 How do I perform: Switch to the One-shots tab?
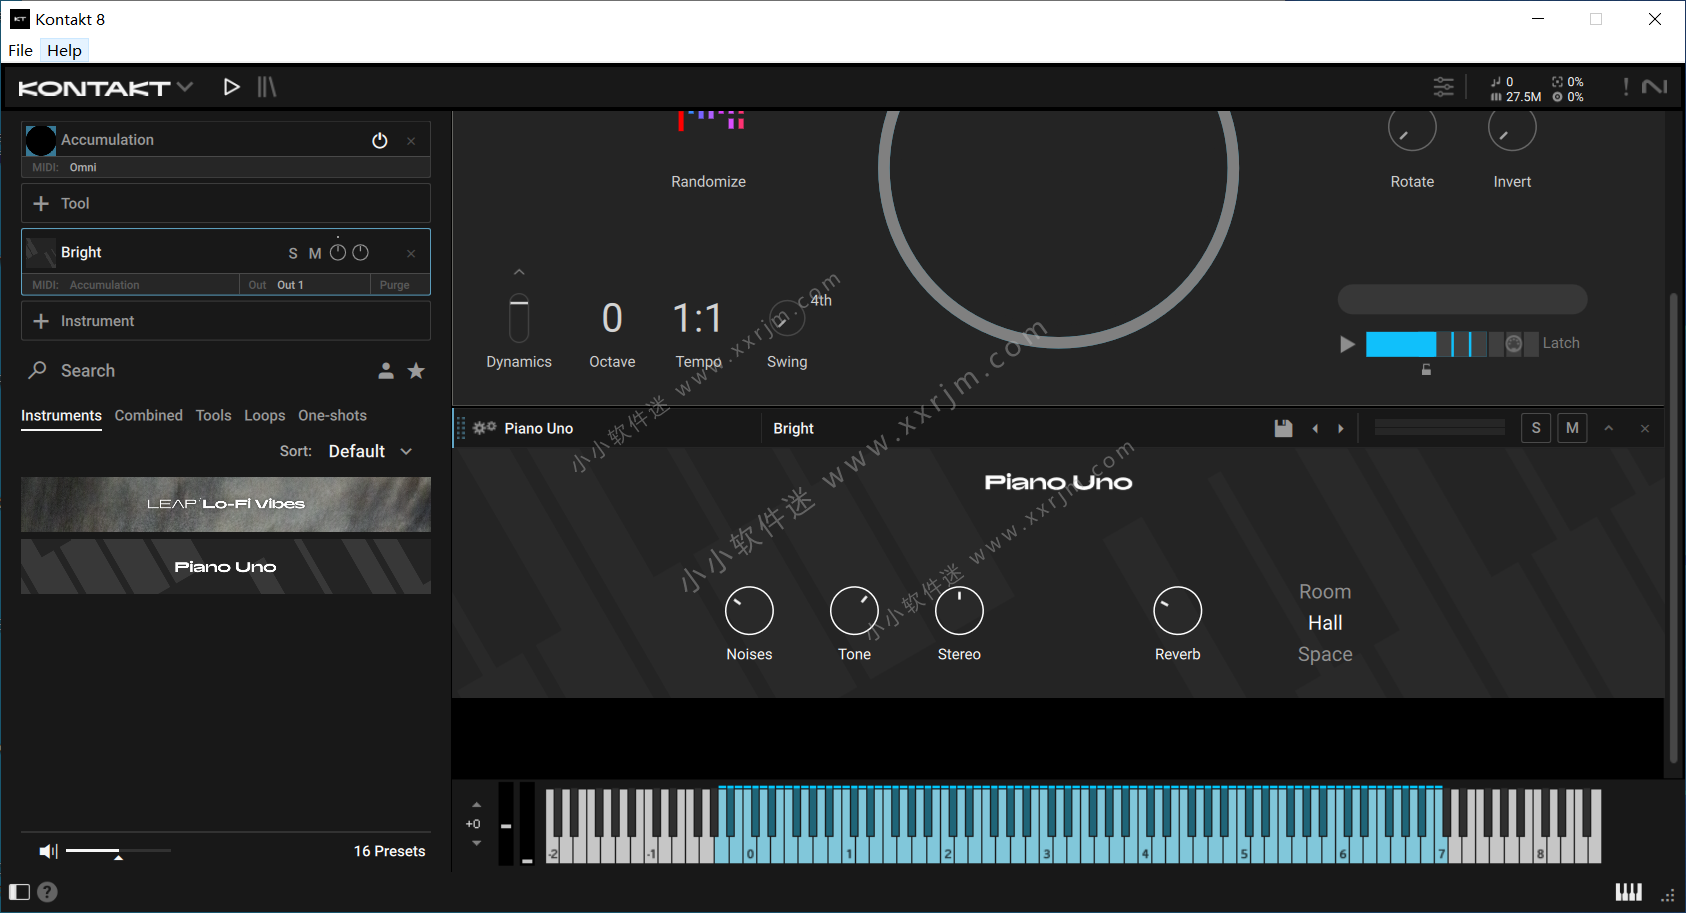point(332,415)
